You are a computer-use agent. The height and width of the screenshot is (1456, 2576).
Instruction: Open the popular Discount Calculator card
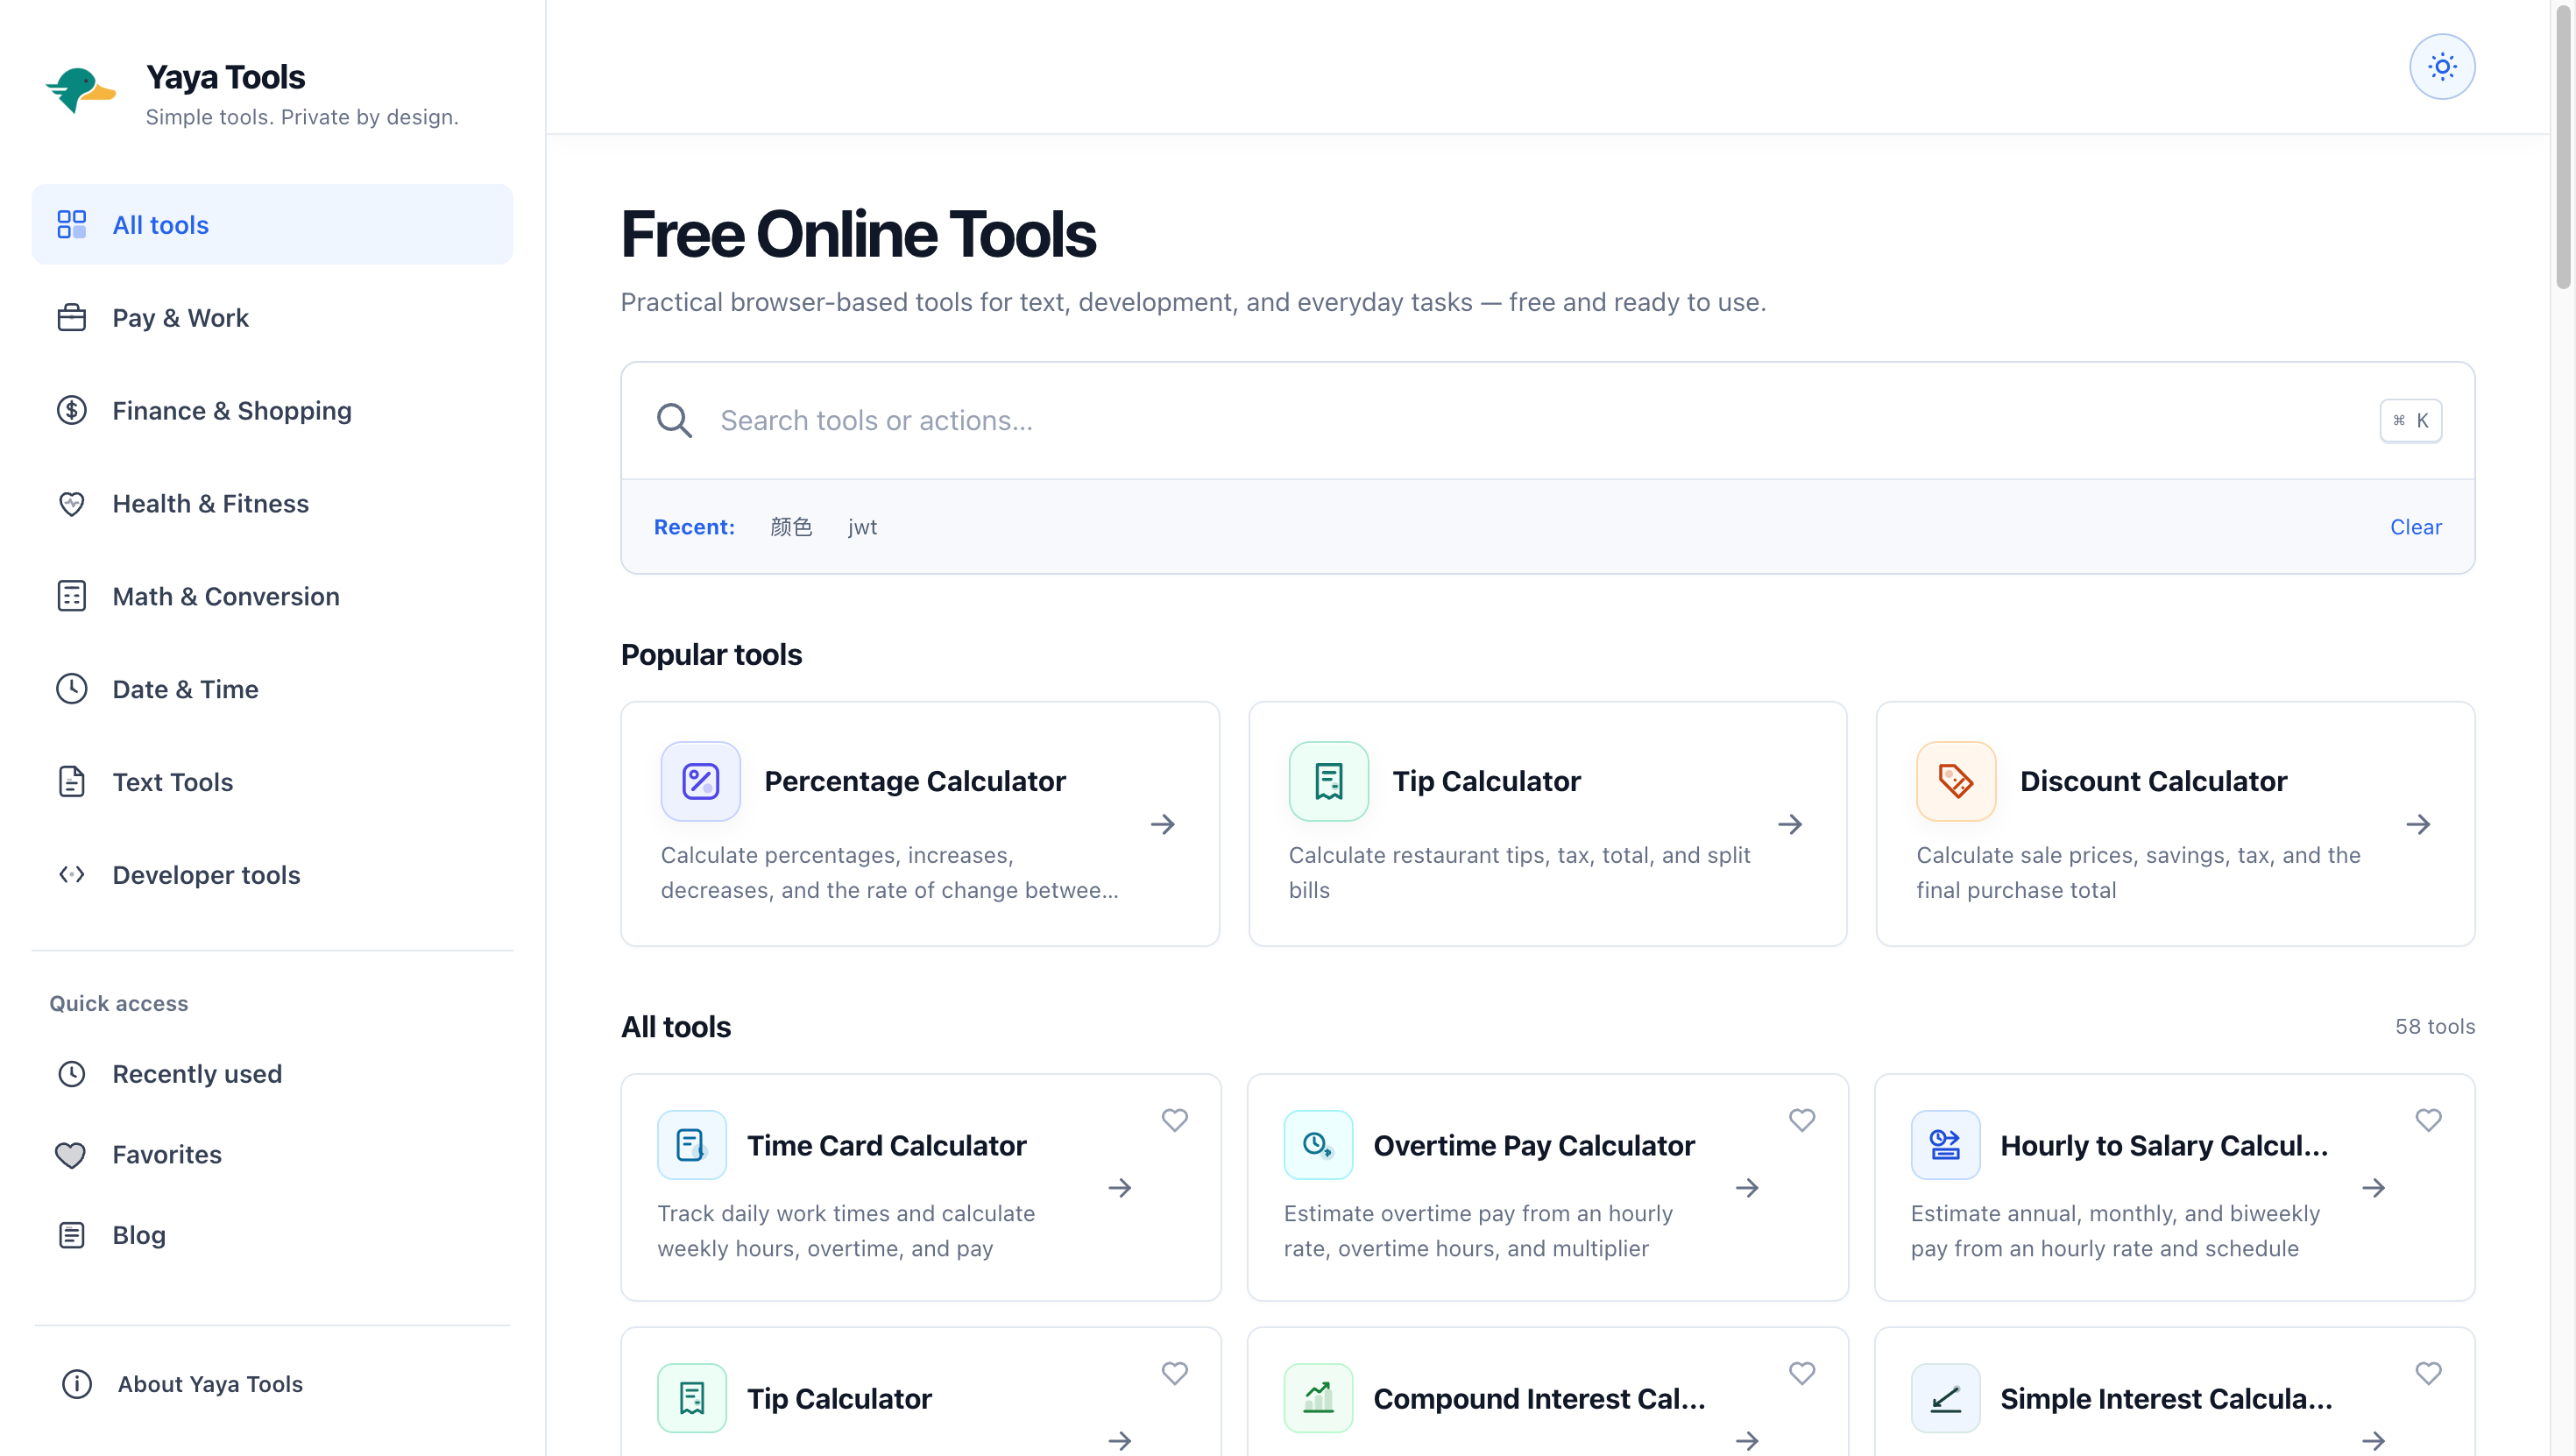pos(2175,824)
